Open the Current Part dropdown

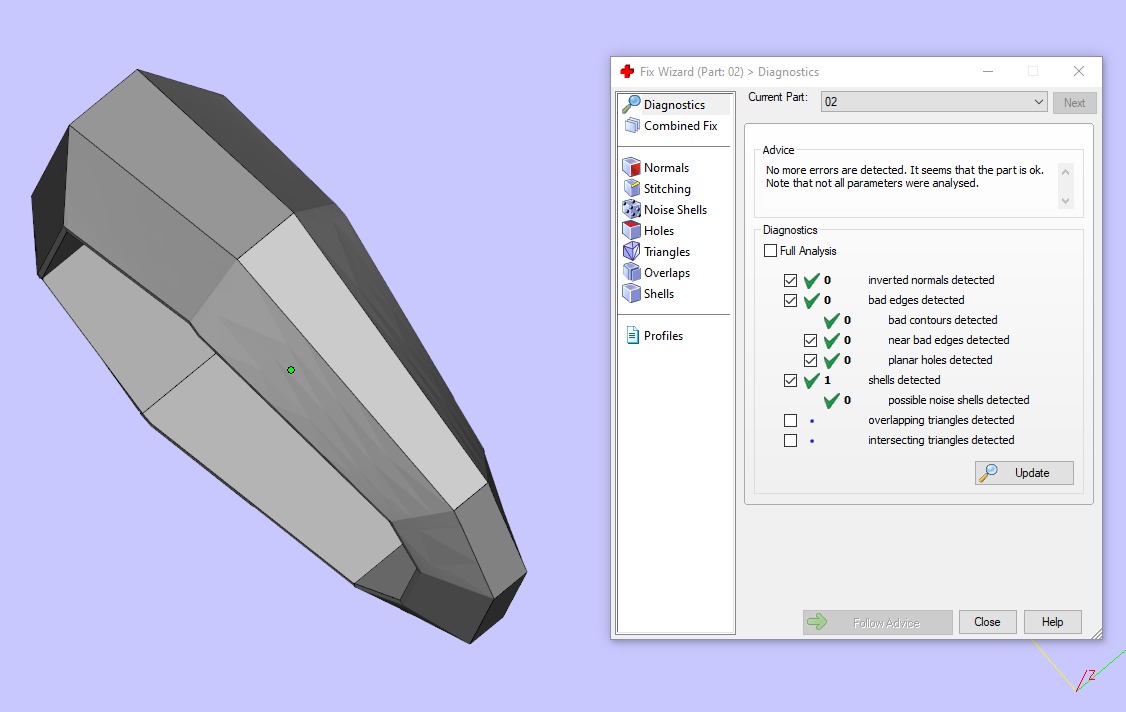click(x=934, y=102)
